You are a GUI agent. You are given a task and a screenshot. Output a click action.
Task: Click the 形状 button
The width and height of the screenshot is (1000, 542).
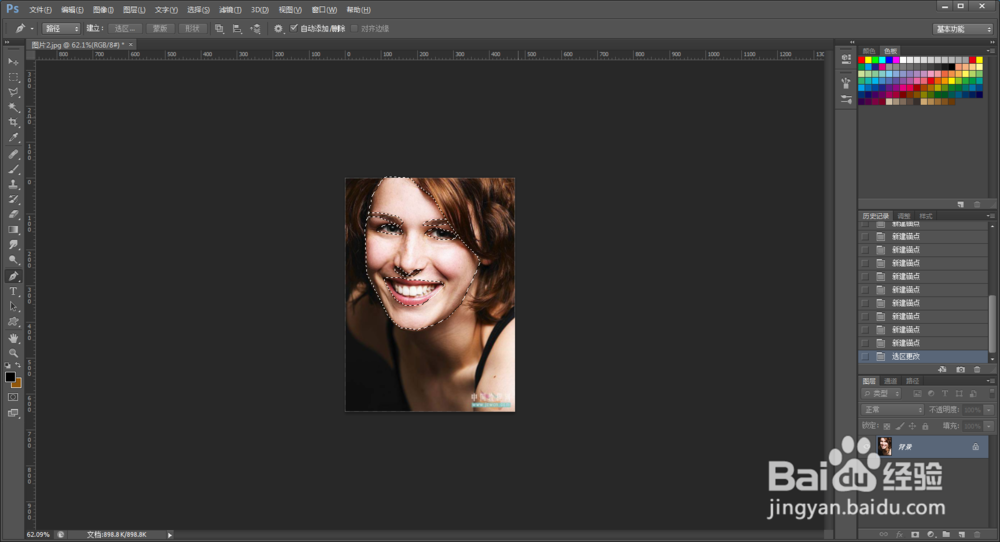[192, 29]
